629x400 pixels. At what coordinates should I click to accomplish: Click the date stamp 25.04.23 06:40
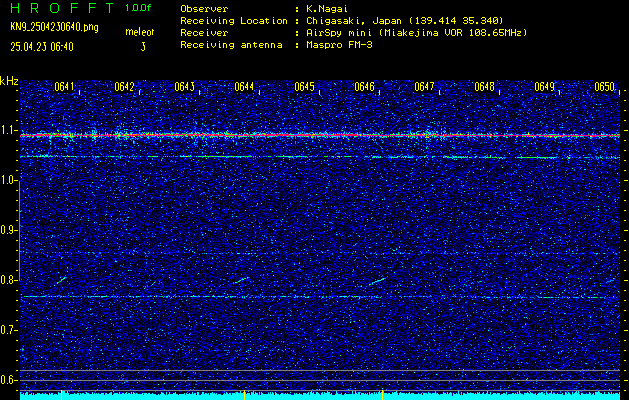42,47
